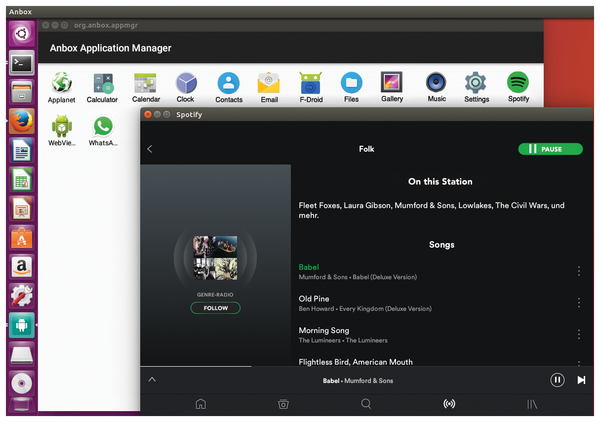
Task: Open the Gallery app
Action: 392,87
